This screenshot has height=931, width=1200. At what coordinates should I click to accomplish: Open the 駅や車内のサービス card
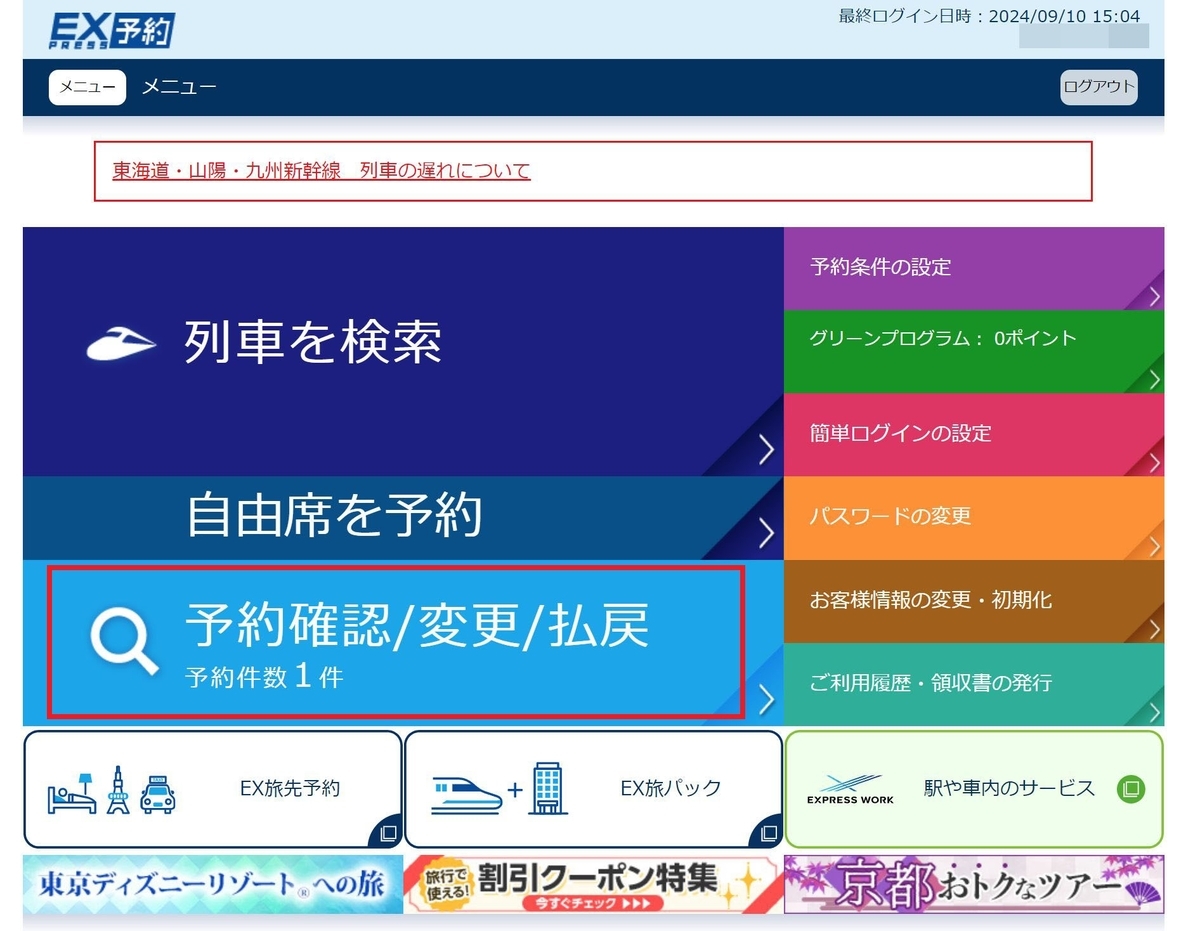pyautogui.click(x=974, y=789)
